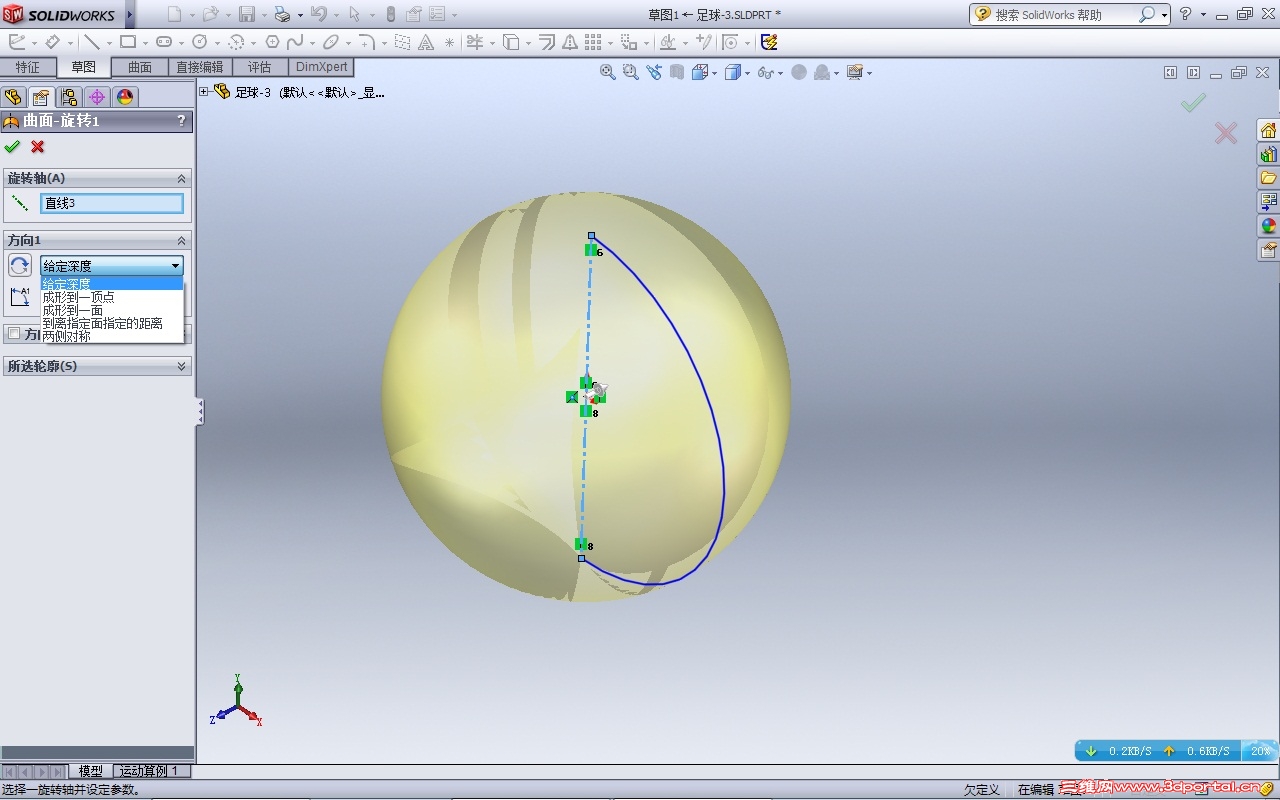
Task: Click the PropertyManager help question mark
Action: point(181,120)
